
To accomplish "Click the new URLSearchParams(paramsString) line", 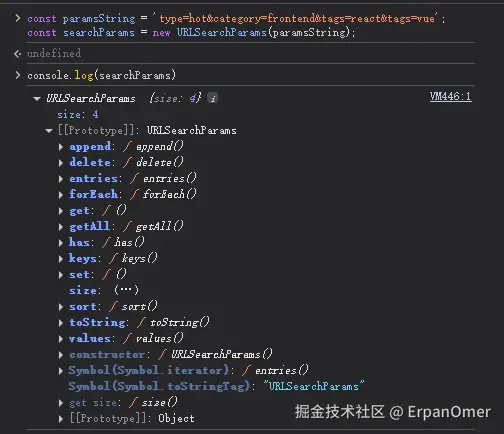I will pos(191,33).
